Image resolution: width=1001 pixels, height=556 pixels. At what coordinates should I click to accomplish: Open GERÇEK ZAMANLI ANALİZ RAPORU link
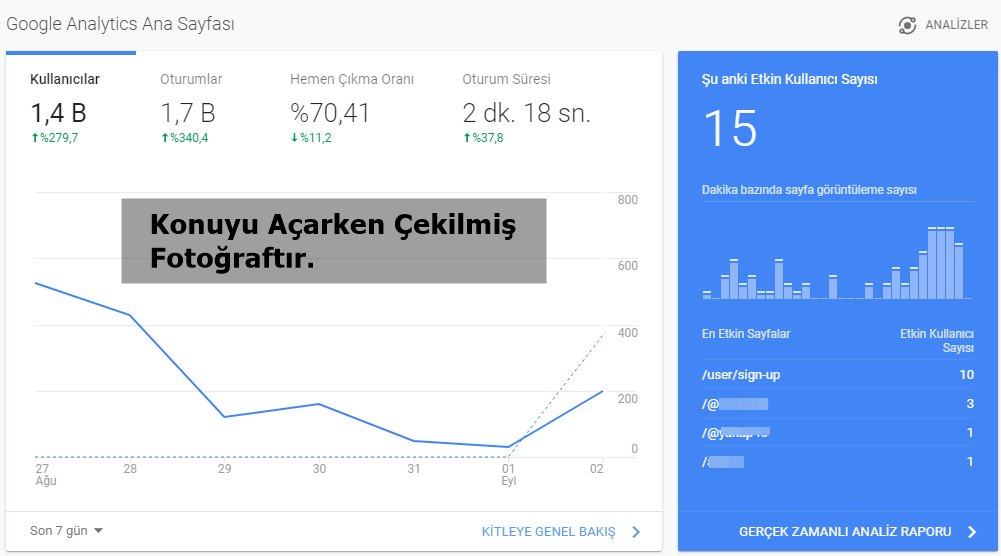click(845, 532)
